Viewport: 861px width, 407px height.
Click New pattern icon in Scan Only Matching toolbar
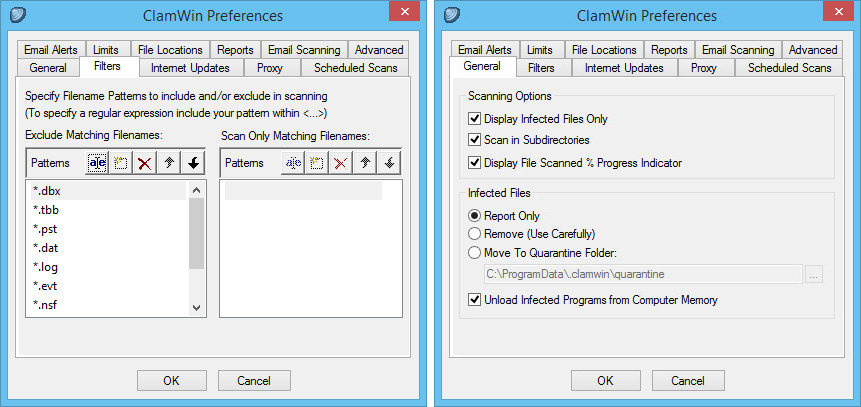(x=316, y=163)
